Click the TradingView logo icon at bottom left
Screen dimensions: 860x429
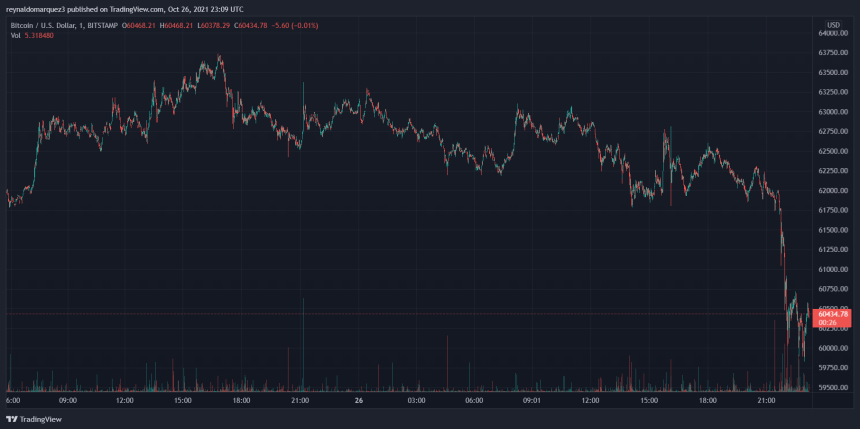[x=12, y=420]
